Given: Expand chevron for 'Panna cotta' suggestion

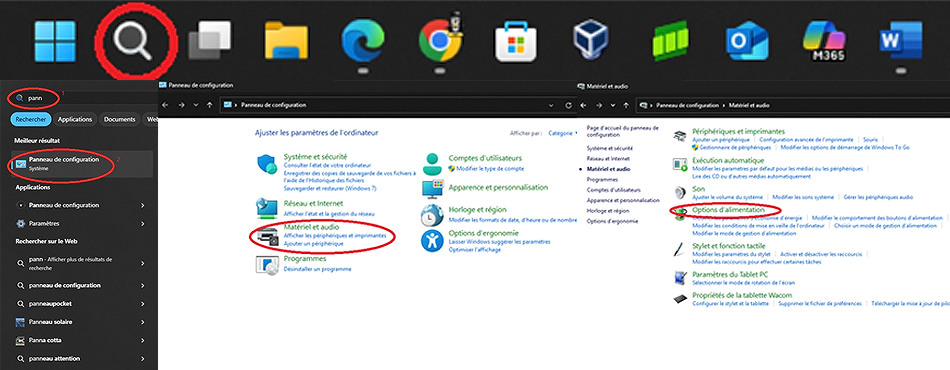Looking at the screenshot, I should tap(143, 340).
